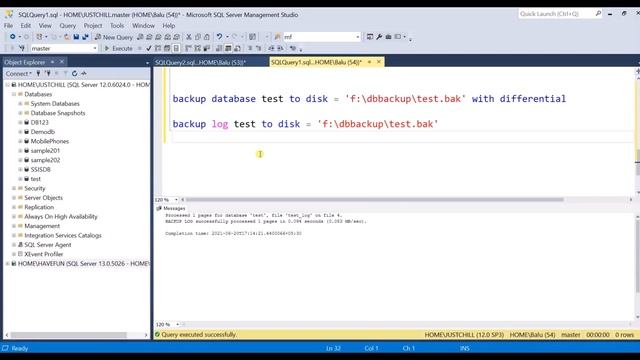Viewport: 640px width, 360px height.
Task: Click the Find in Files icon
Action: [278, 37]
